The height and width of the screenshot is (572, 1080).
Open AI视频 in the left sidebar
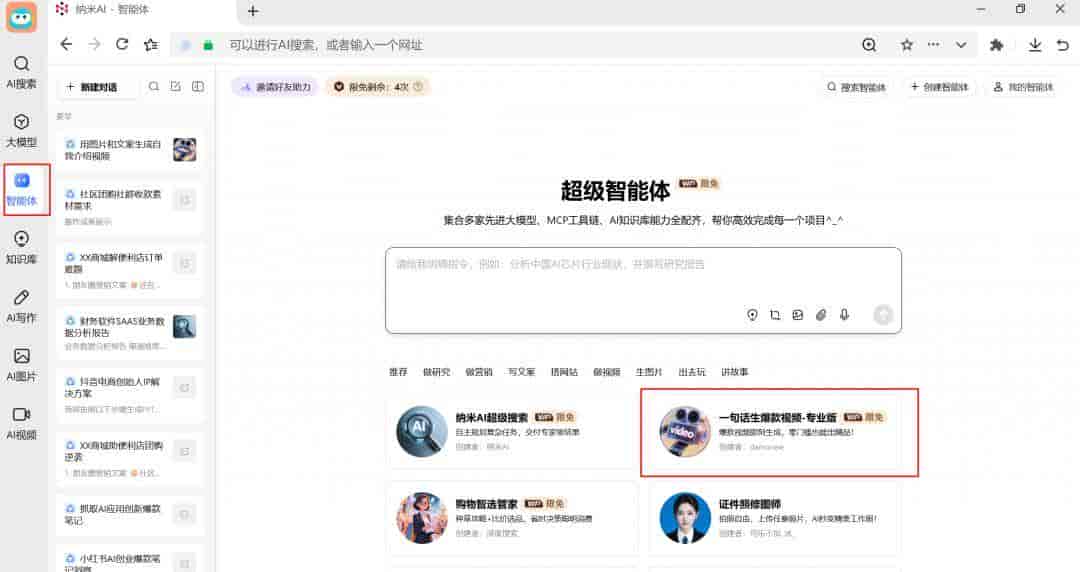pyautogui.click(x=21, y=424)
